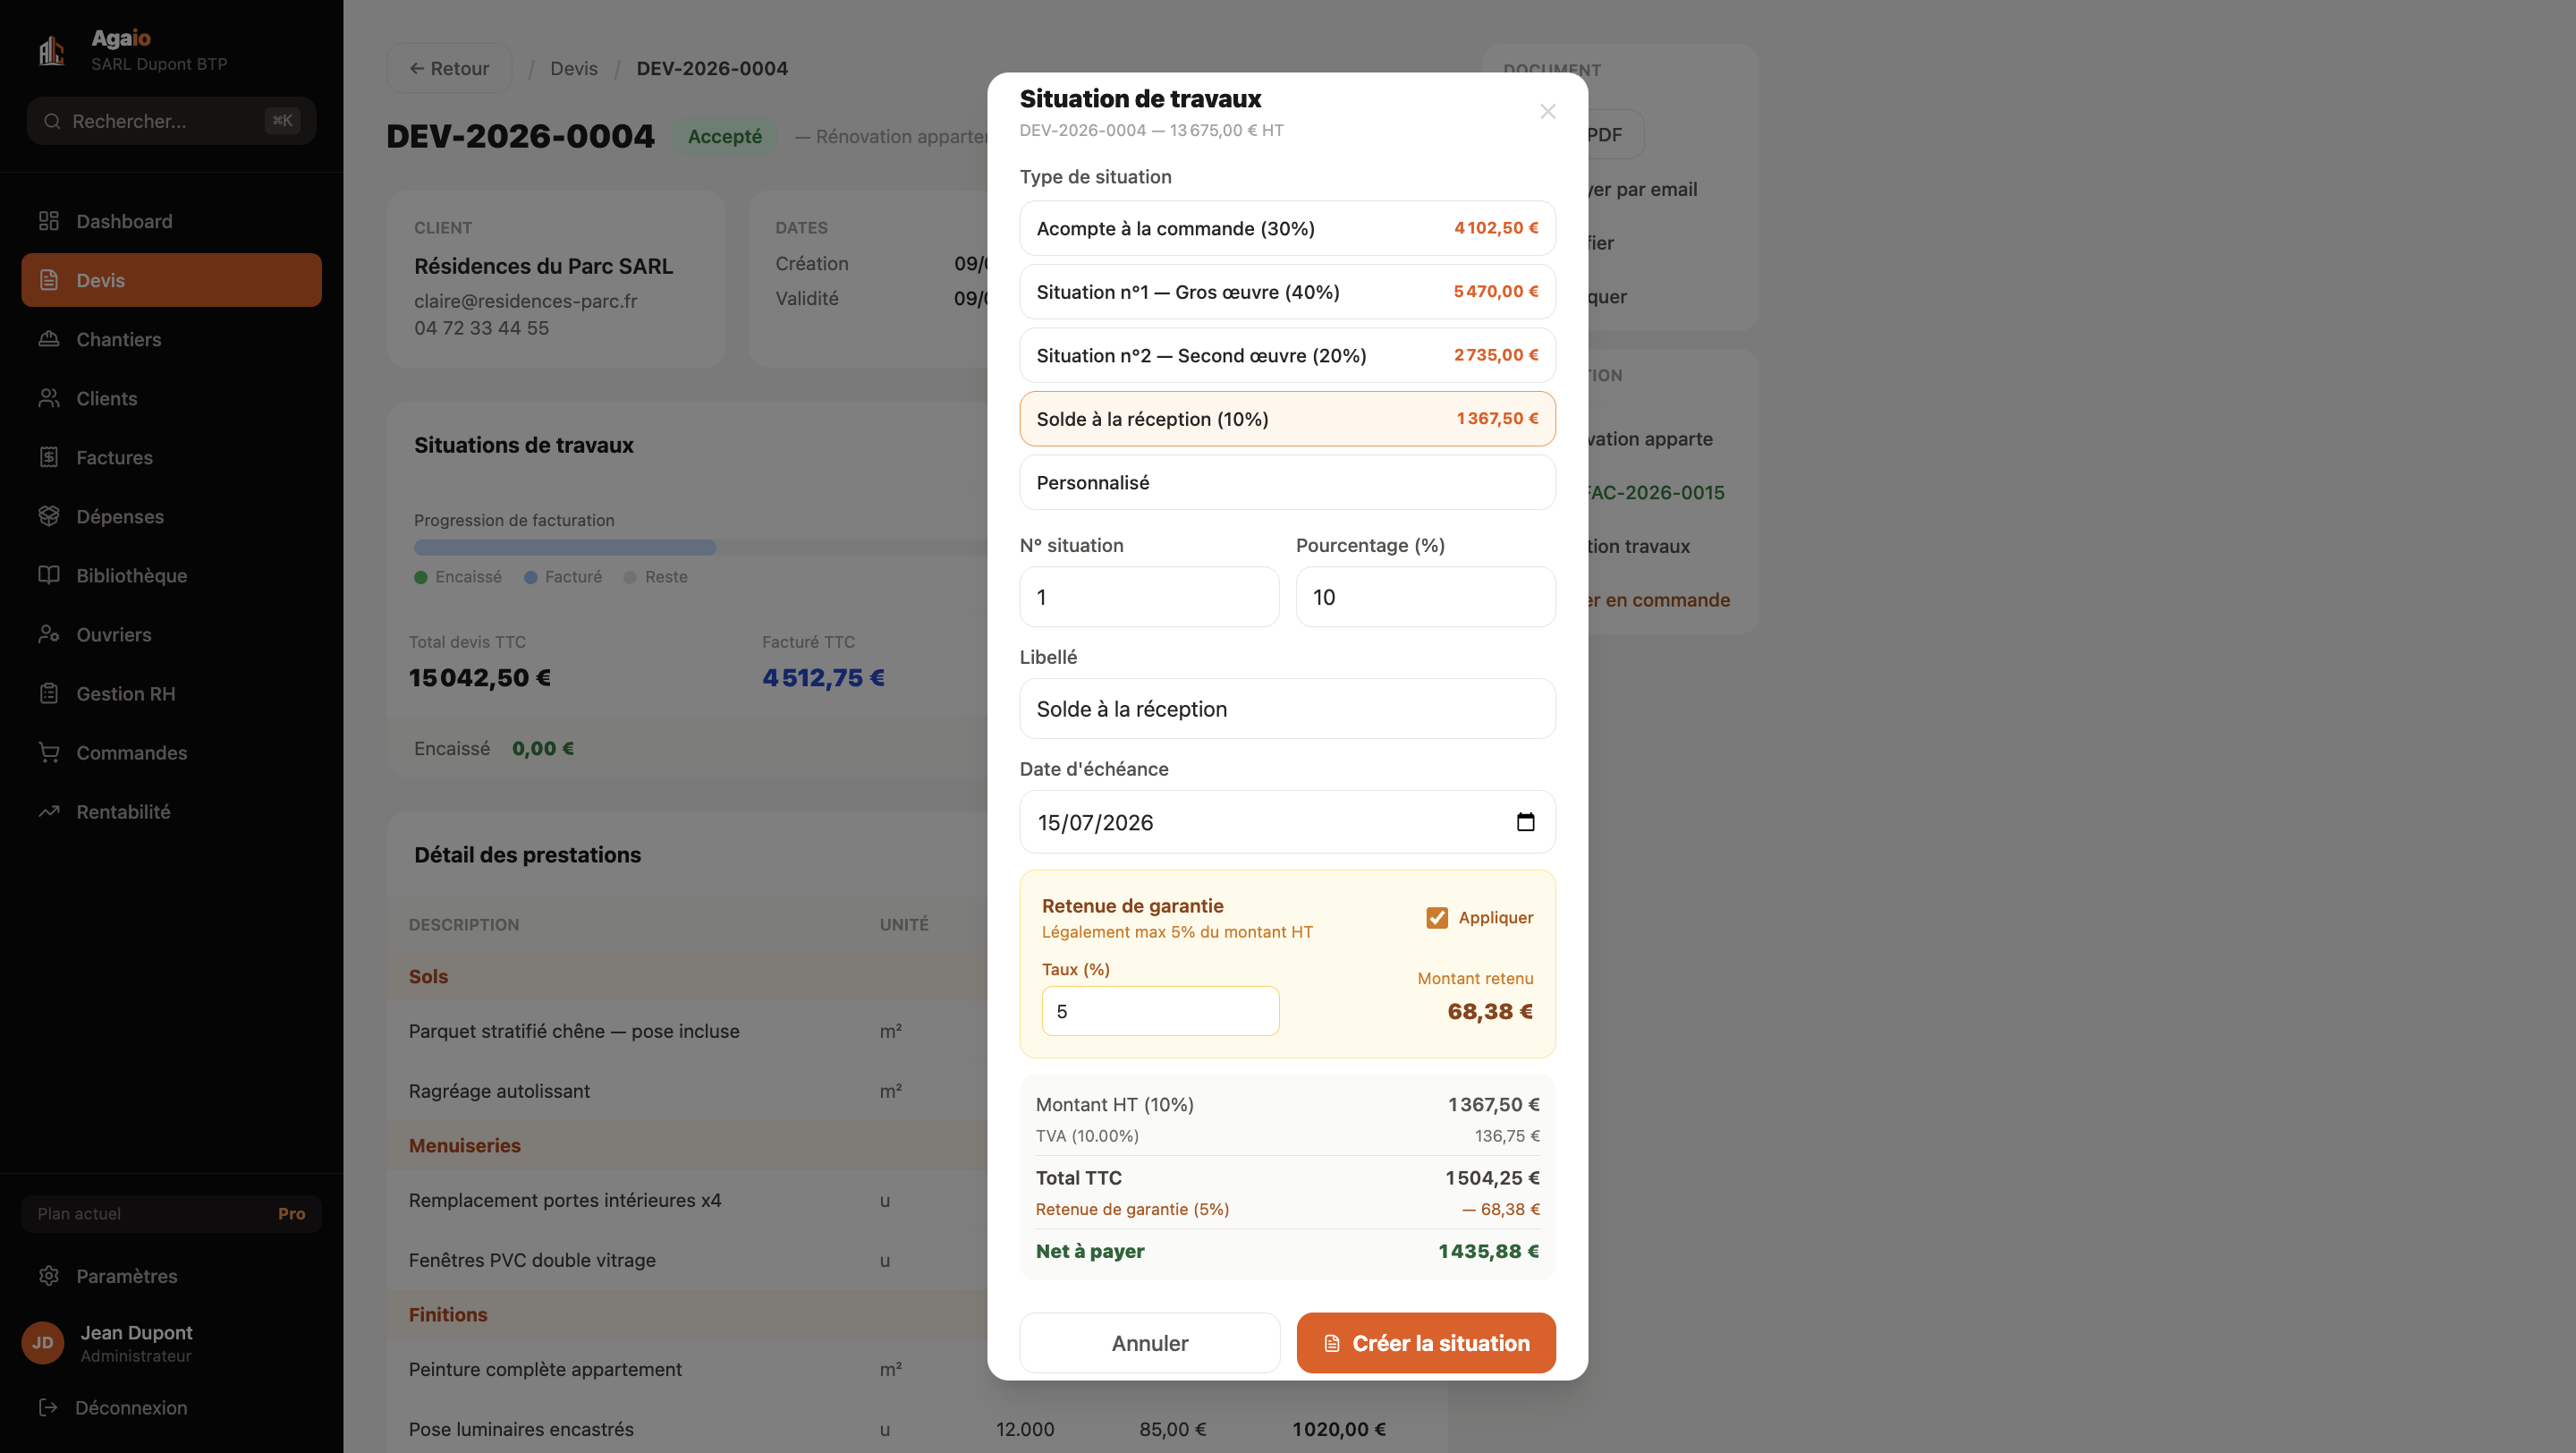Click the Devis breadcrumb link

tap(574, 68)
